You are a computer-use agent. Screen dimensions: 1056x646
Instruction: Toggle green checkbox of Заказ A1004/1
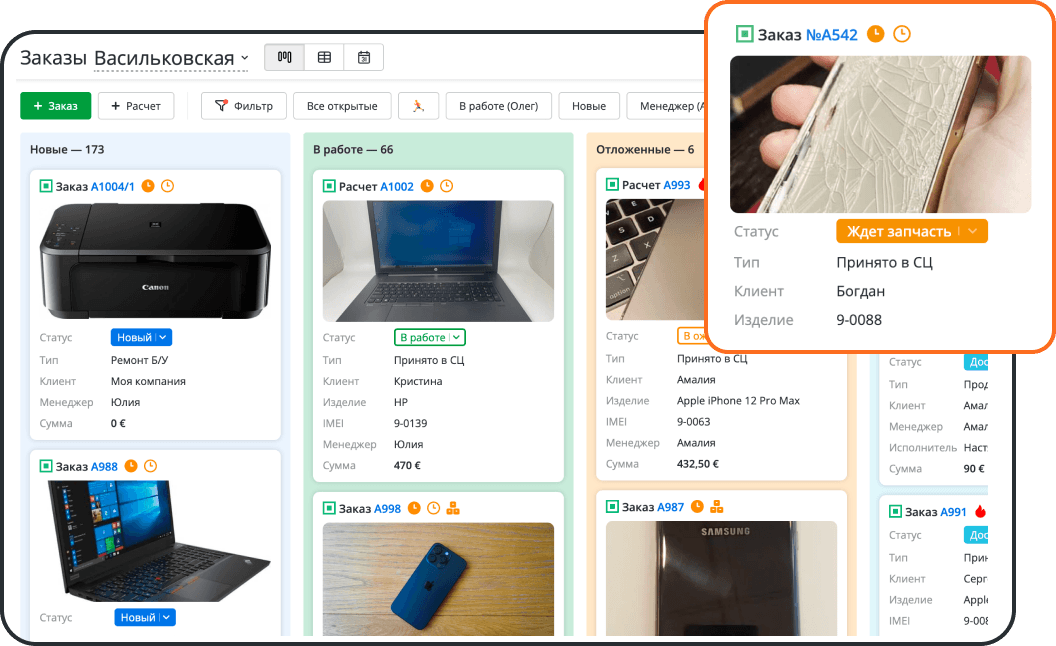[46, 186]
